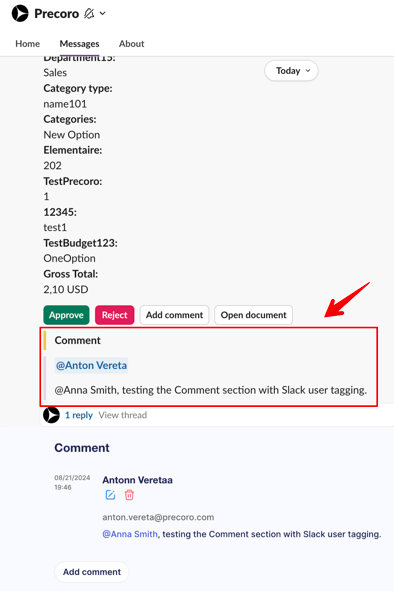Viewport: 394px width, 591px height.
Task: Open the Home tab
Action: (x=28, y=44)
